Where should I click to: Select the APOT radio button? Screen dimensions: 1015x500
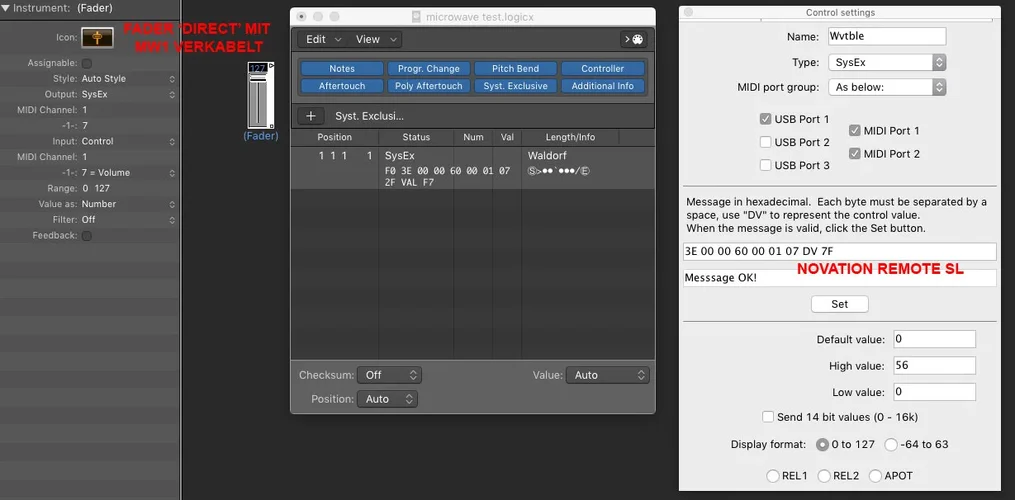pyautogui.click(x=875, y=476)
